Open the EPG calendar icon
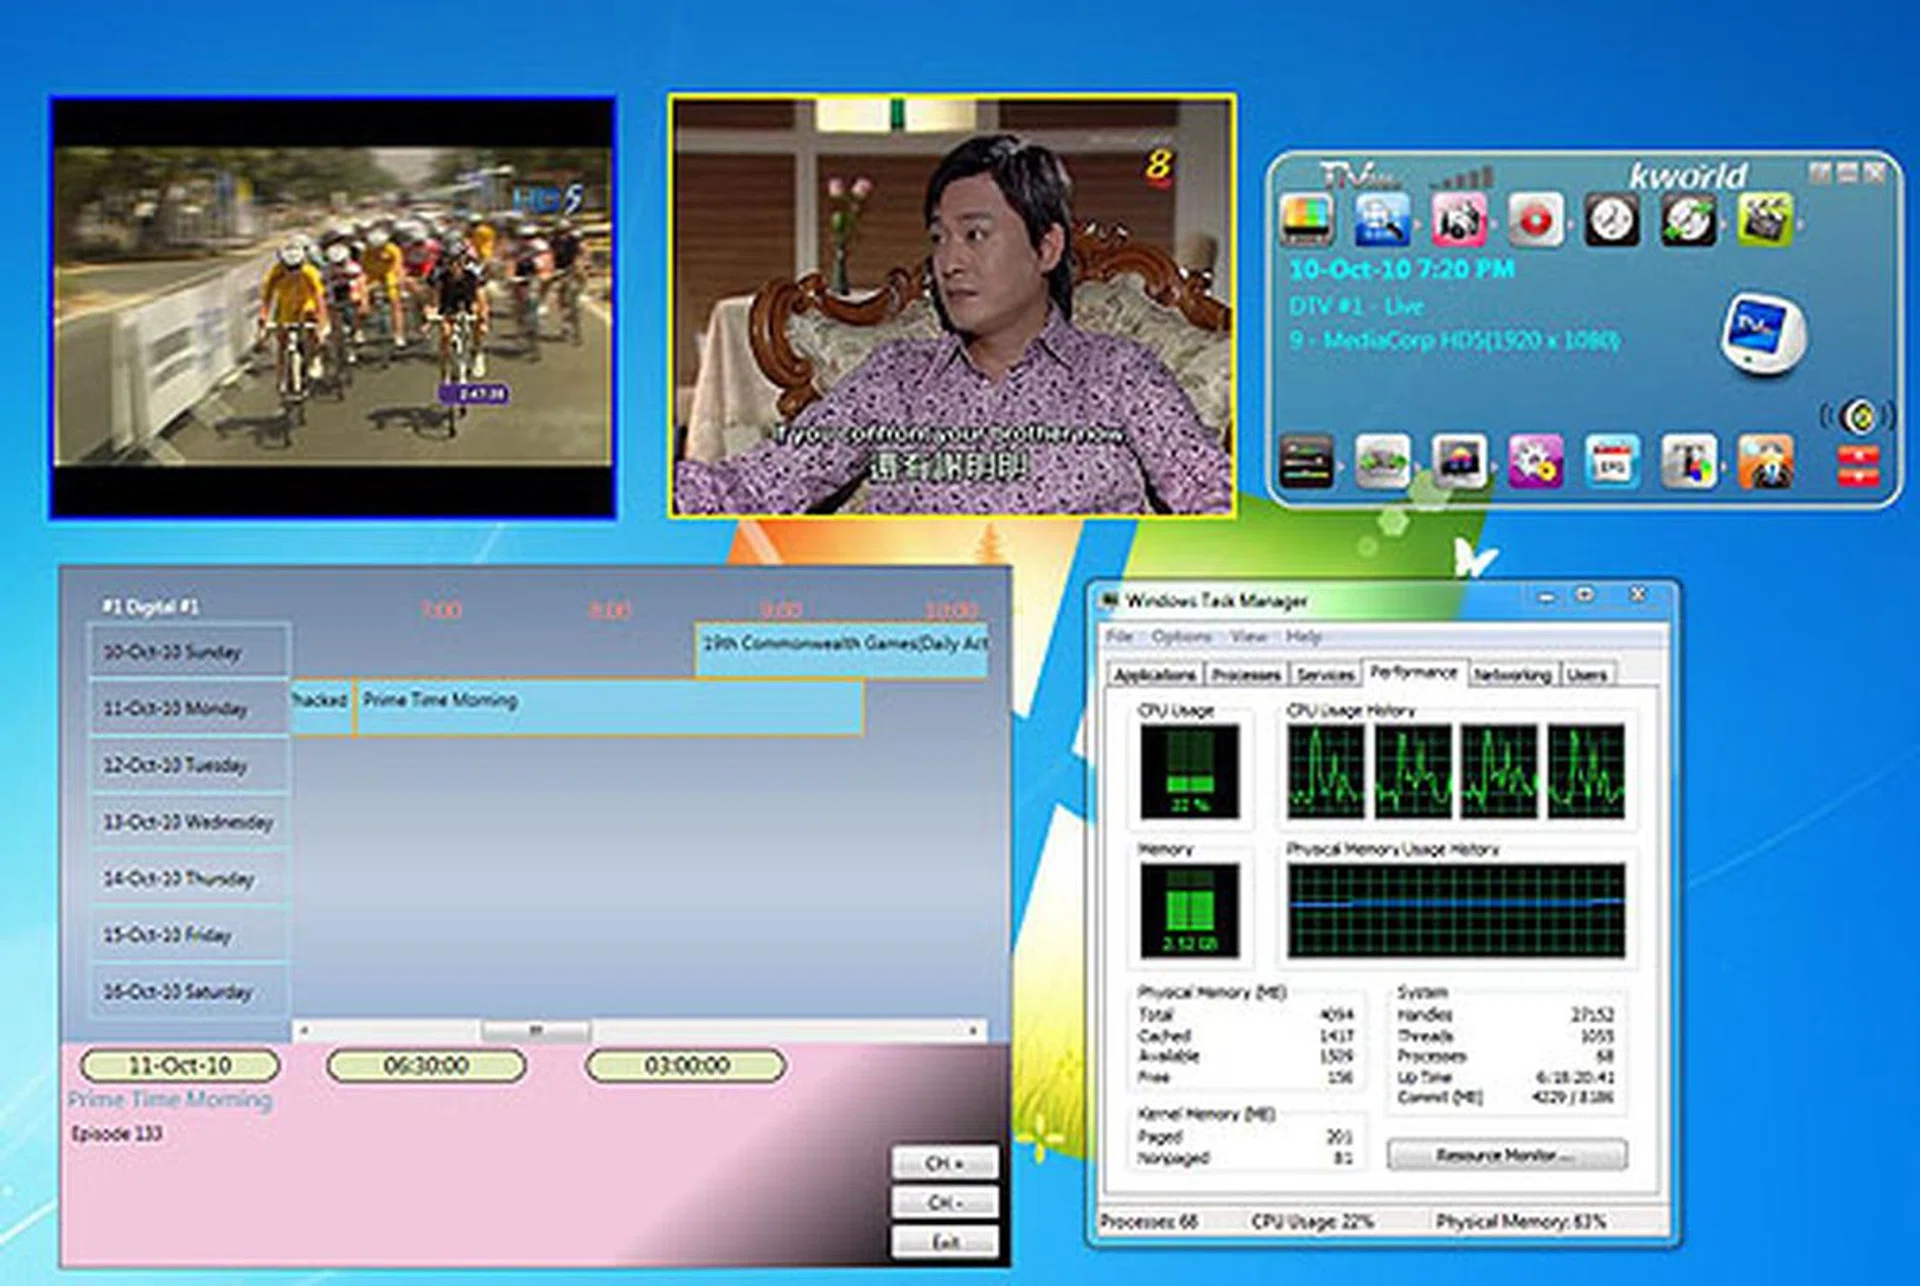 pyautogui.click(x=1612, y=462)
